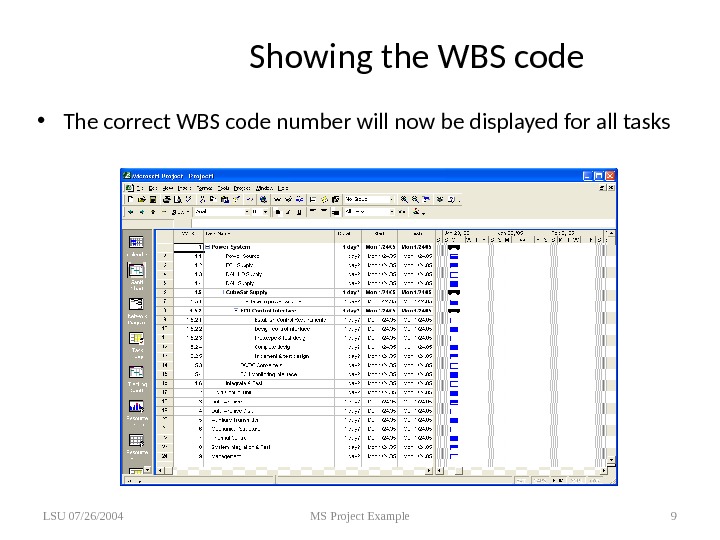720x540 pixels.
Task: Click the Open file toolbar icon
Action: click(142, 199)
